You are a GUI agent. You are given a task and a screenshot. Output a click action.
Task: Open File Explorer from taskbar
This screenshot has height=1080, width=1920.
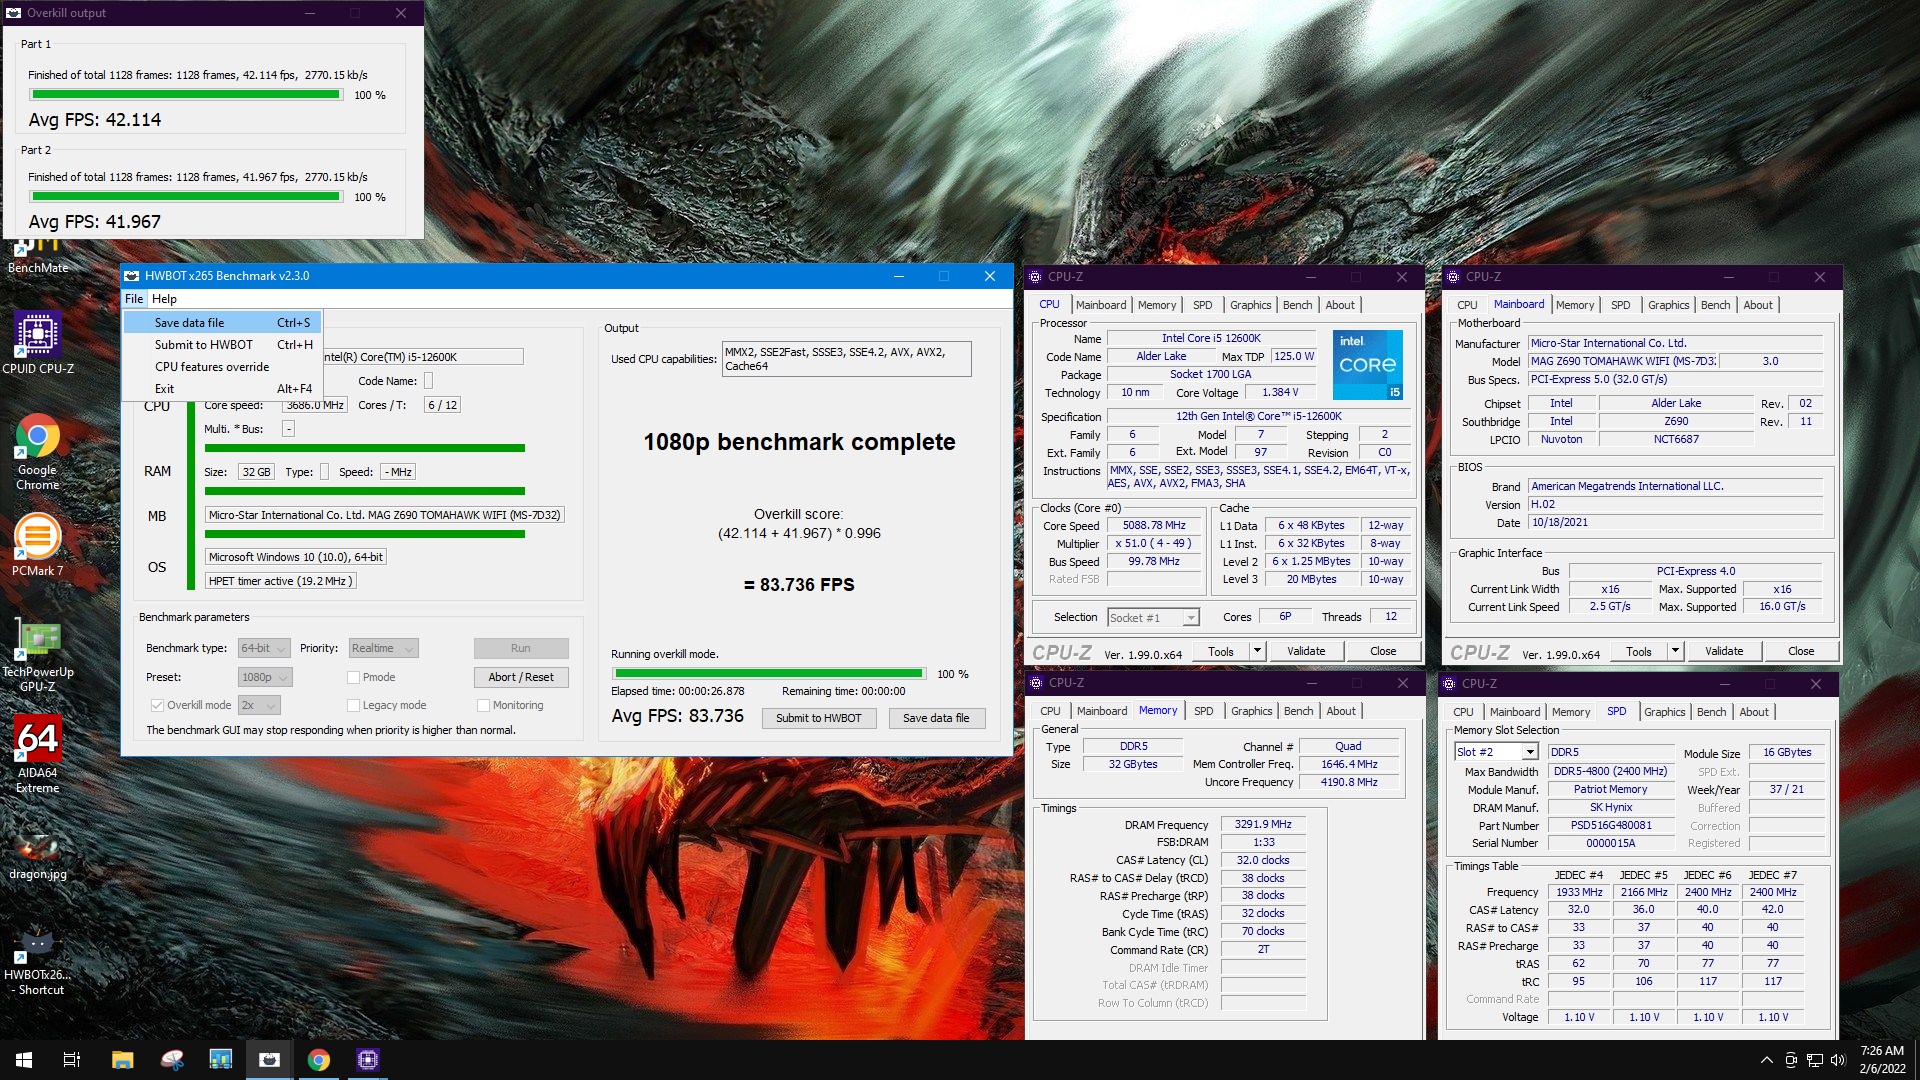pos(122,1060)
